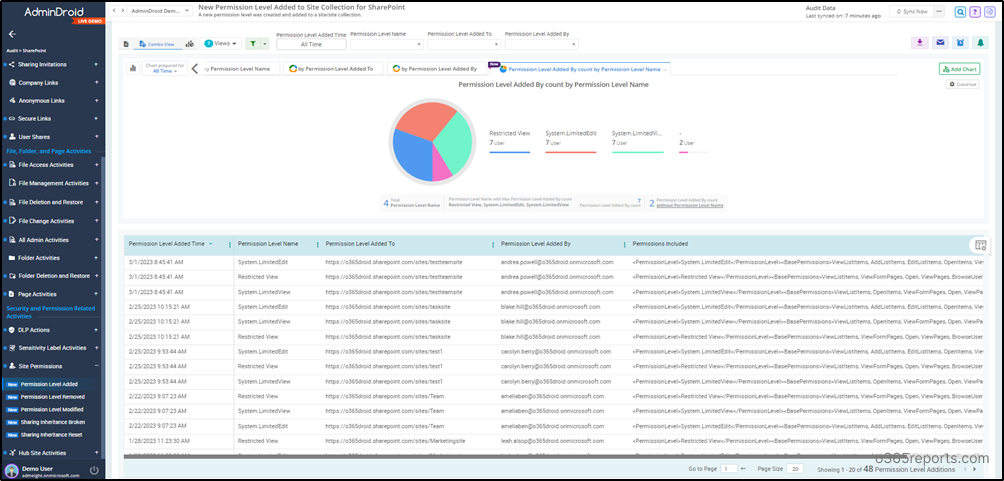This screenshot has height=481, width=1004.
Task: Click the green filter funnel icon
Action: [252, 44]
